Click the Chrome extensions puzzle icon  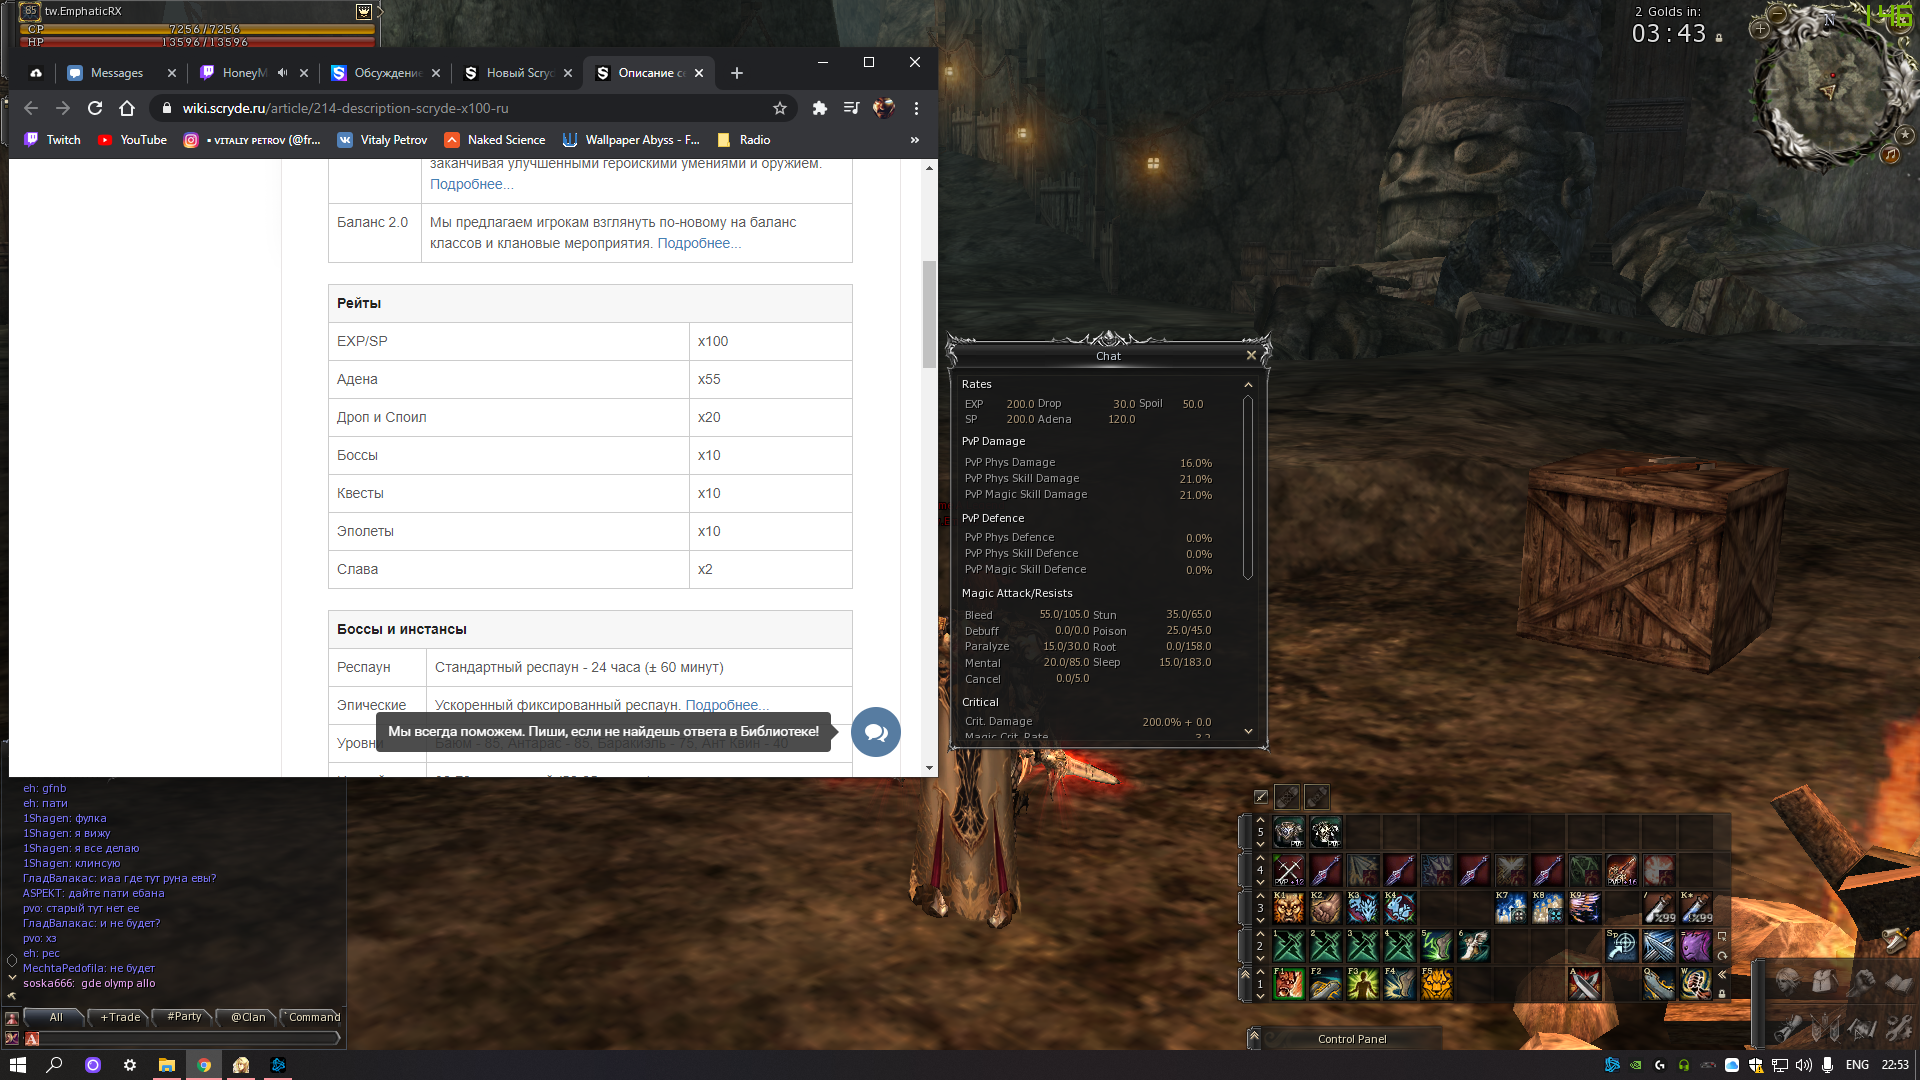coord(820,108)
